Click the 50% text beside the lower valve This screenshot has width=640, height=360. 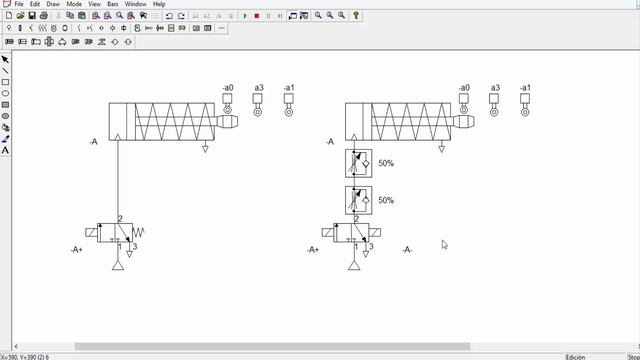(386, 200)
